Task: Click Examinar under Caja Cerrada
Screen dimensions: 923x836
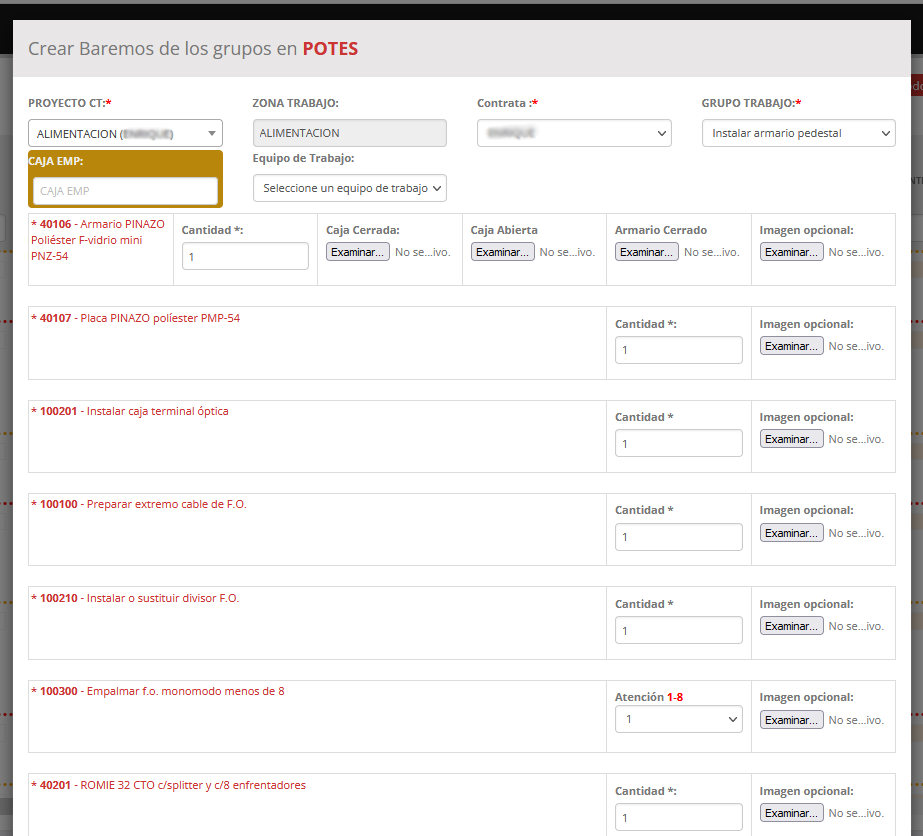Action: (x=358, y=252)
